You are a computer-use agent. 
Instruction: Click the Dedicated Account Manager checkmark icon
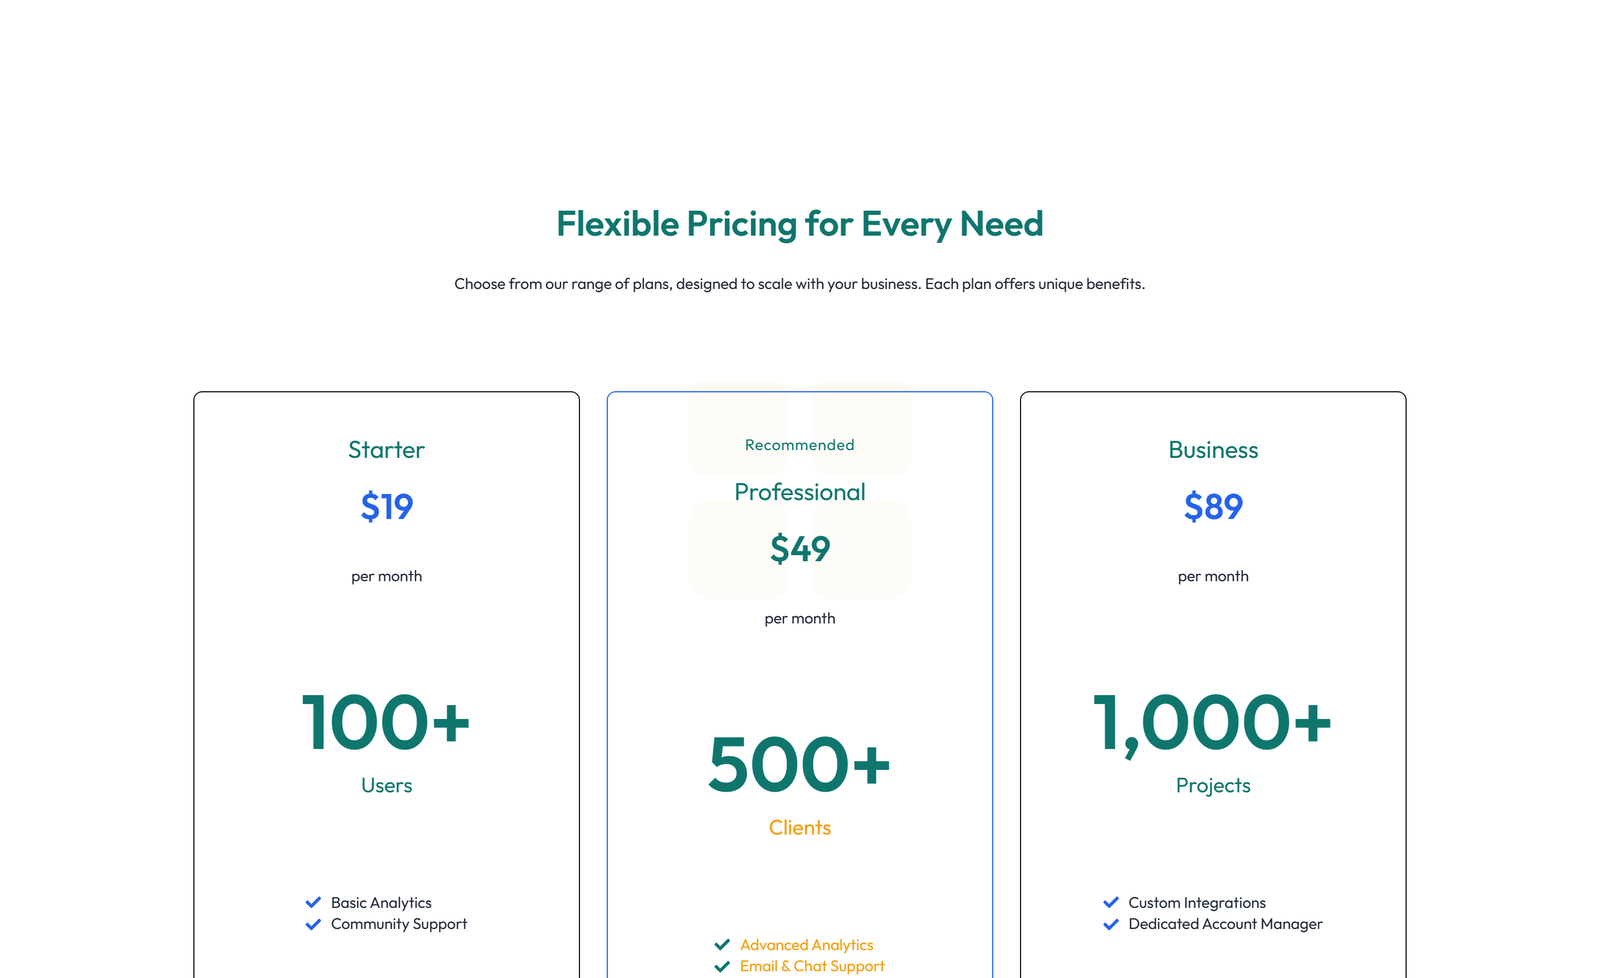pyautogui.click(x=1110, y=924)
